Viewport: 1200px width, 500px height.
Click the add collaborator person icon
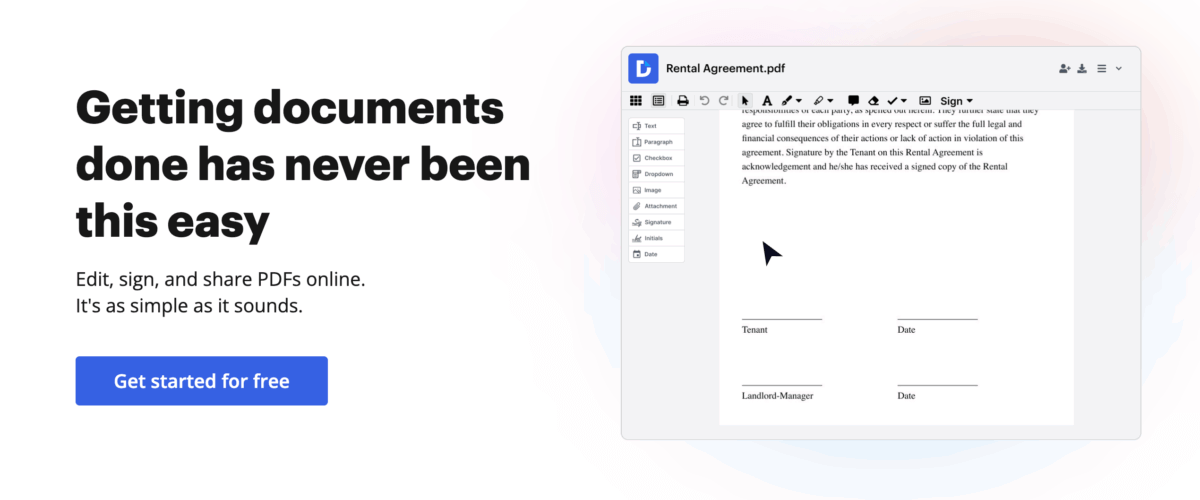pyautogui.click(x=1065, y=69)
